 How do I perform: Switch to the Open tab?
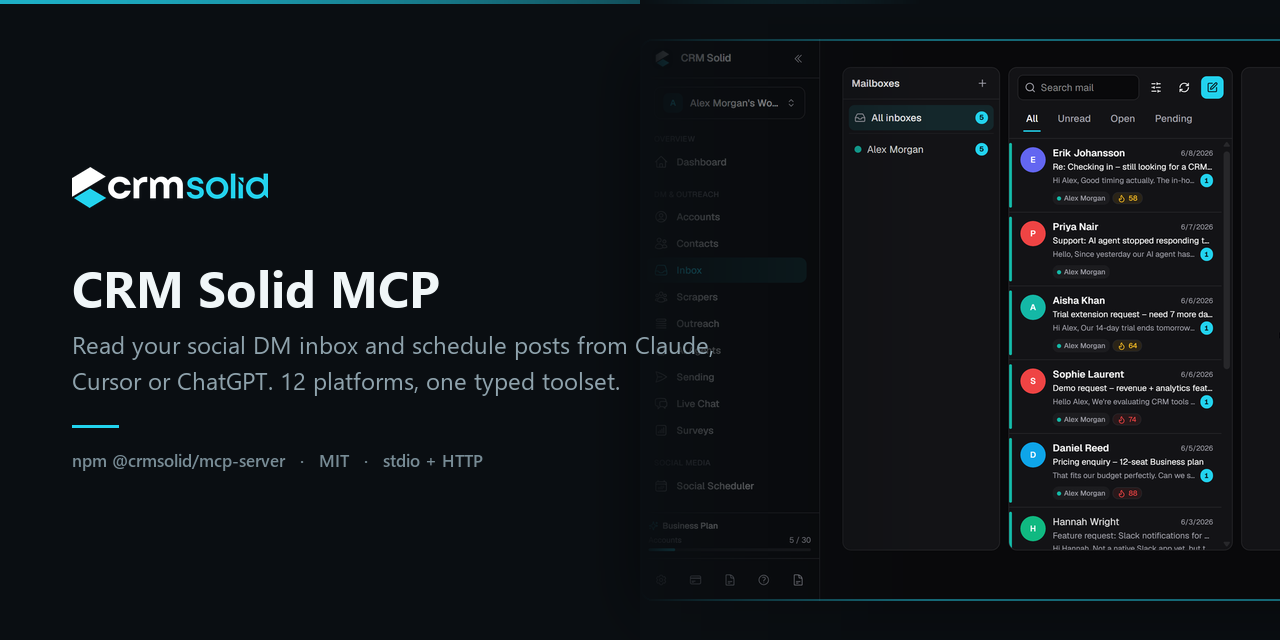pyautogui.click(x=1123, y=119)
